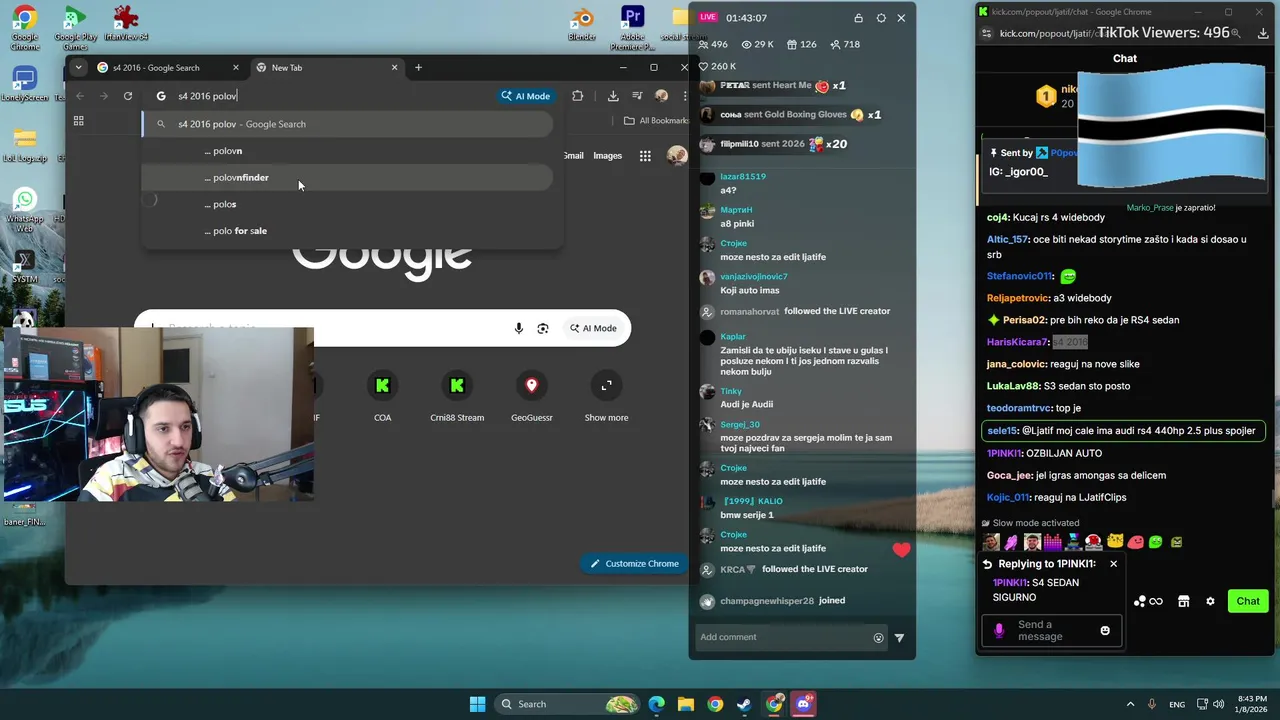Open Chrome three-dot menu
This screenshot has height=720, width=1280.
[x=685, y=96]
